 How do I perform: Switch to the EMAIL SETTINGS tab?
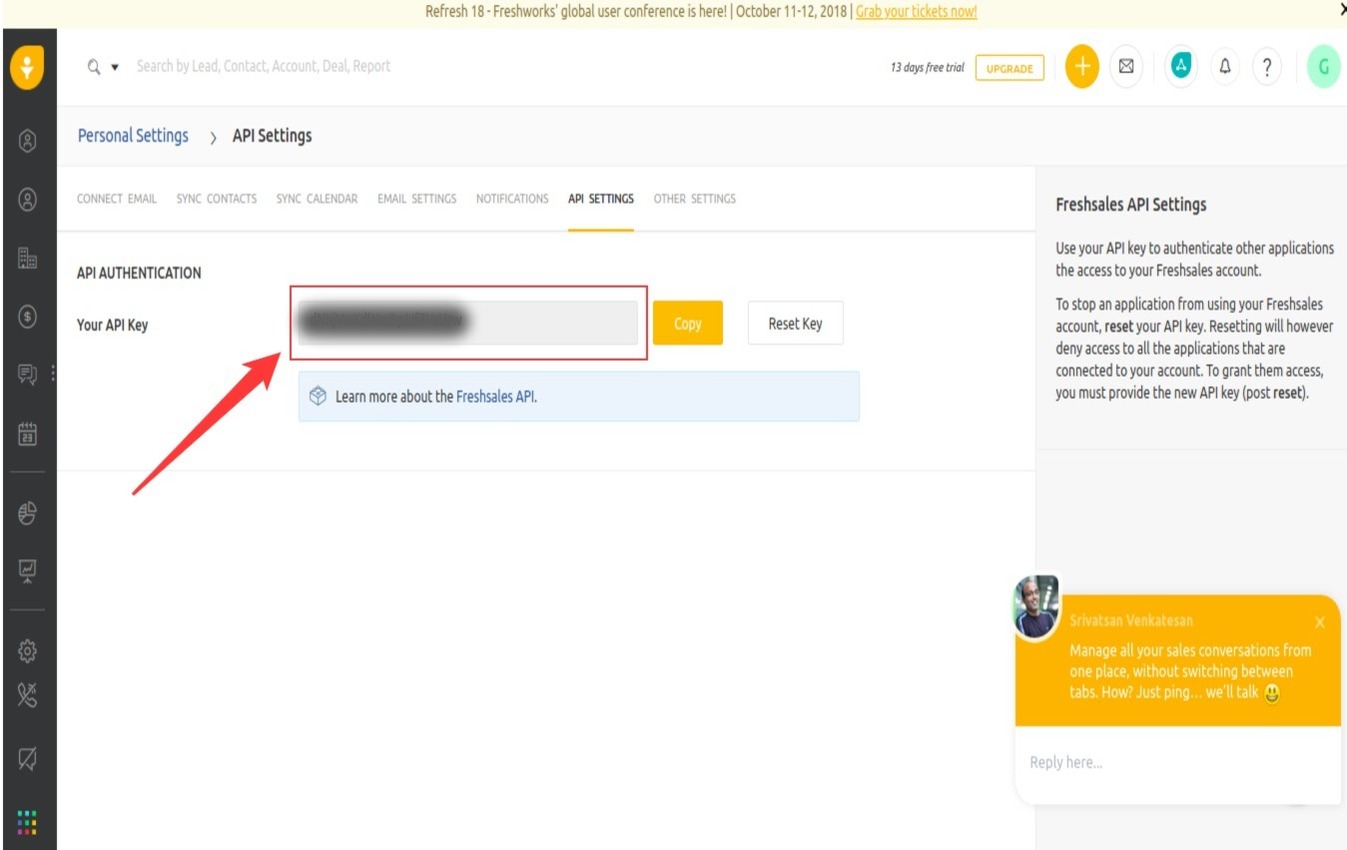click(x=417, y=198)
